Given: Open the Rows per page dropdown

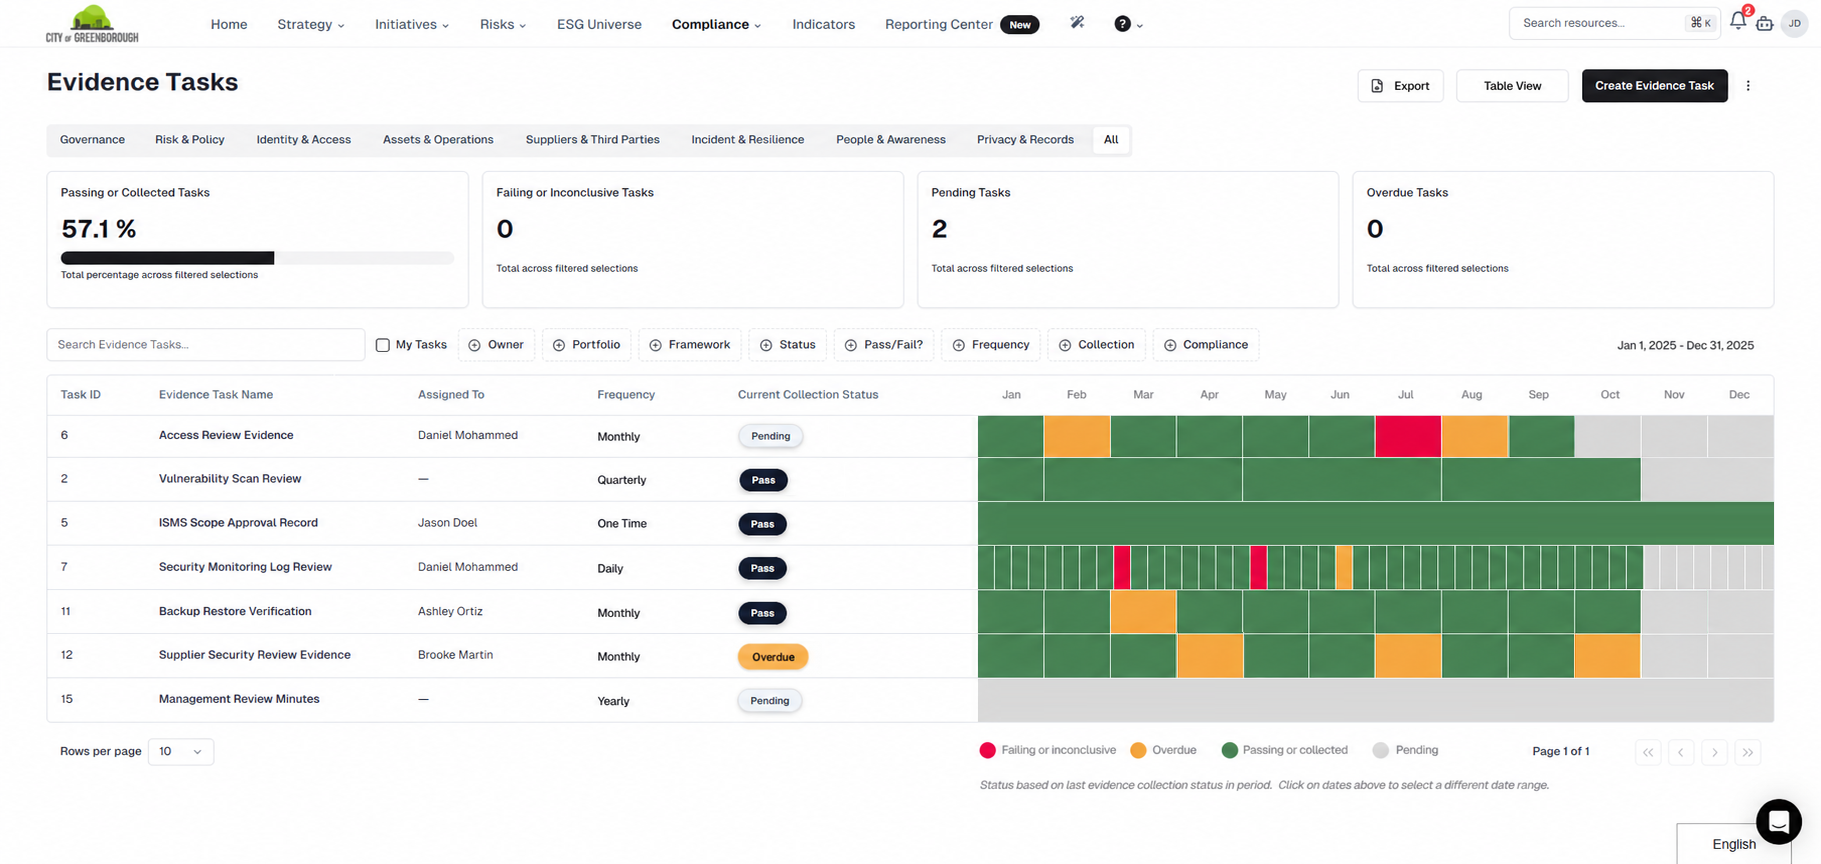Looking at the screenshot, I should [181, 752].
